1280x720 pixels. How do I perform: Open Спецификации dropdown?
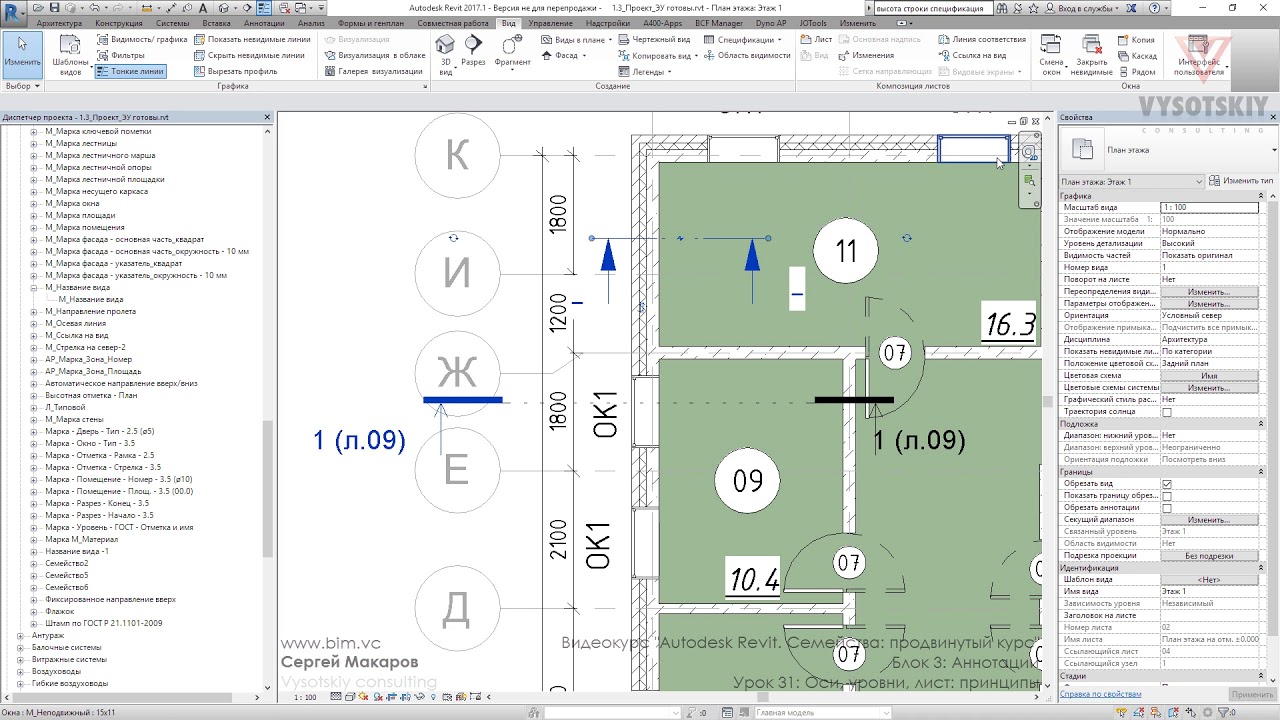(x=743, y=39)
